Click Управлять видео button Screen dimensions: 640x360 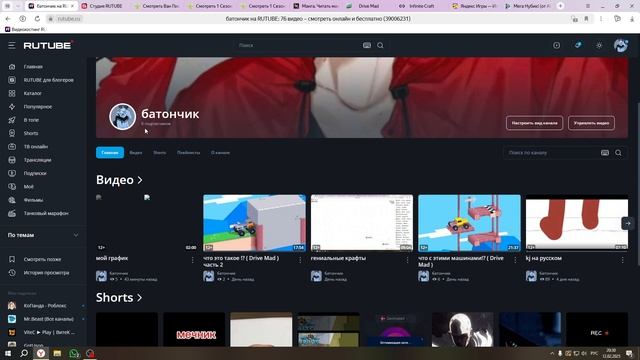591,123
